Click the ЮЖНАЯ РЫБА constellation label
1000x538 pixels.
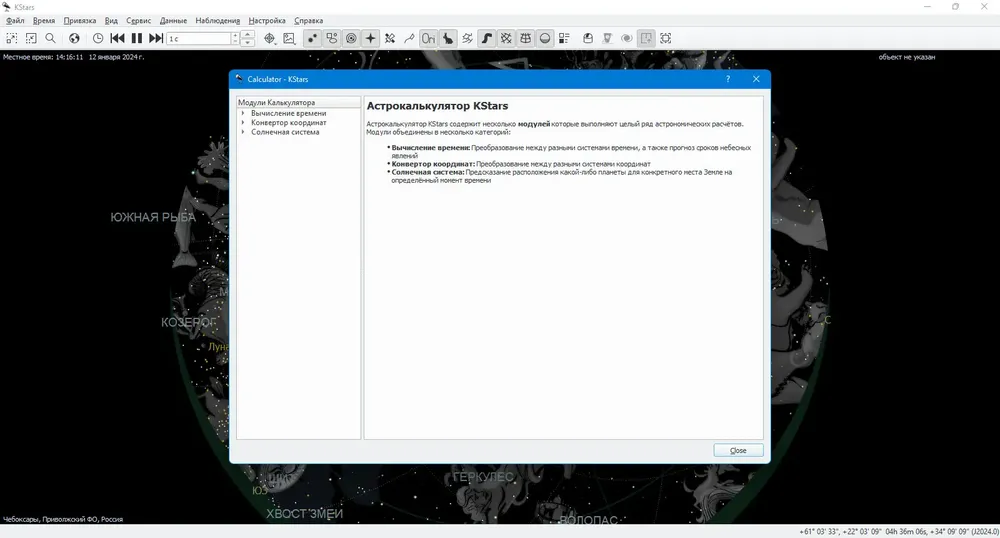click(153, 217)
